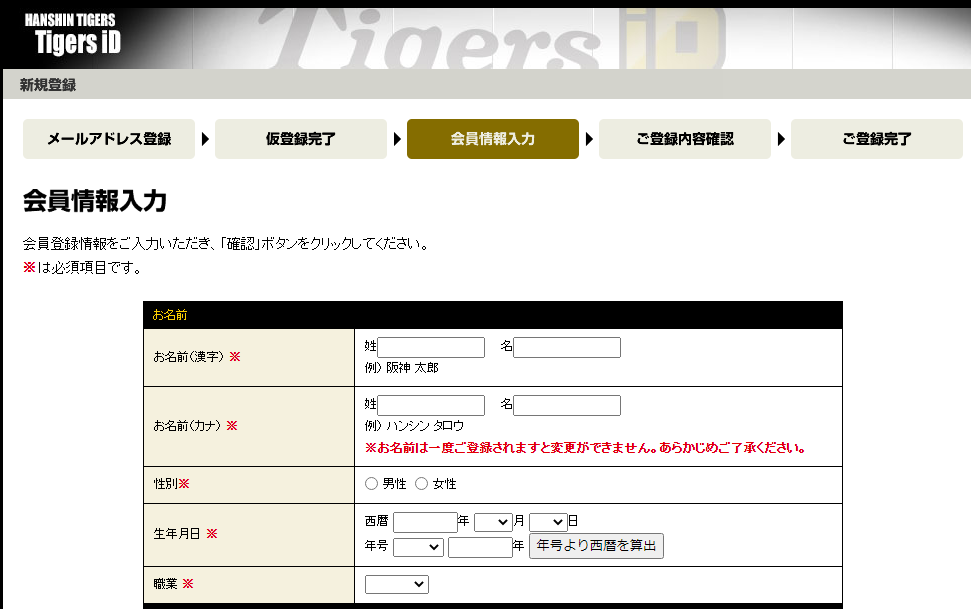Open the 職業 occupation dropdown
The image size is (971, 609).
[396, 584]
